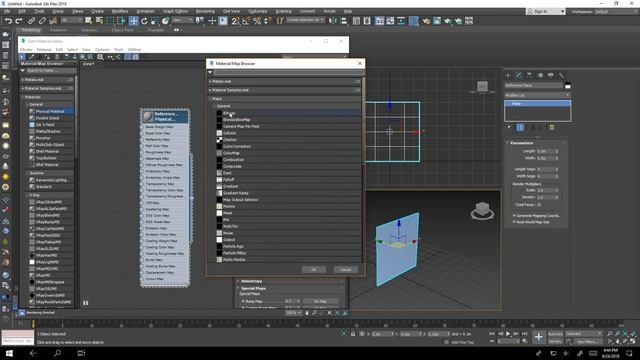Image resolution: width=640 pixels, height=360 pixels.
Task: Click the Configure Modifier Sets icon
Action: pyautogui.click(x=552, y=127)
